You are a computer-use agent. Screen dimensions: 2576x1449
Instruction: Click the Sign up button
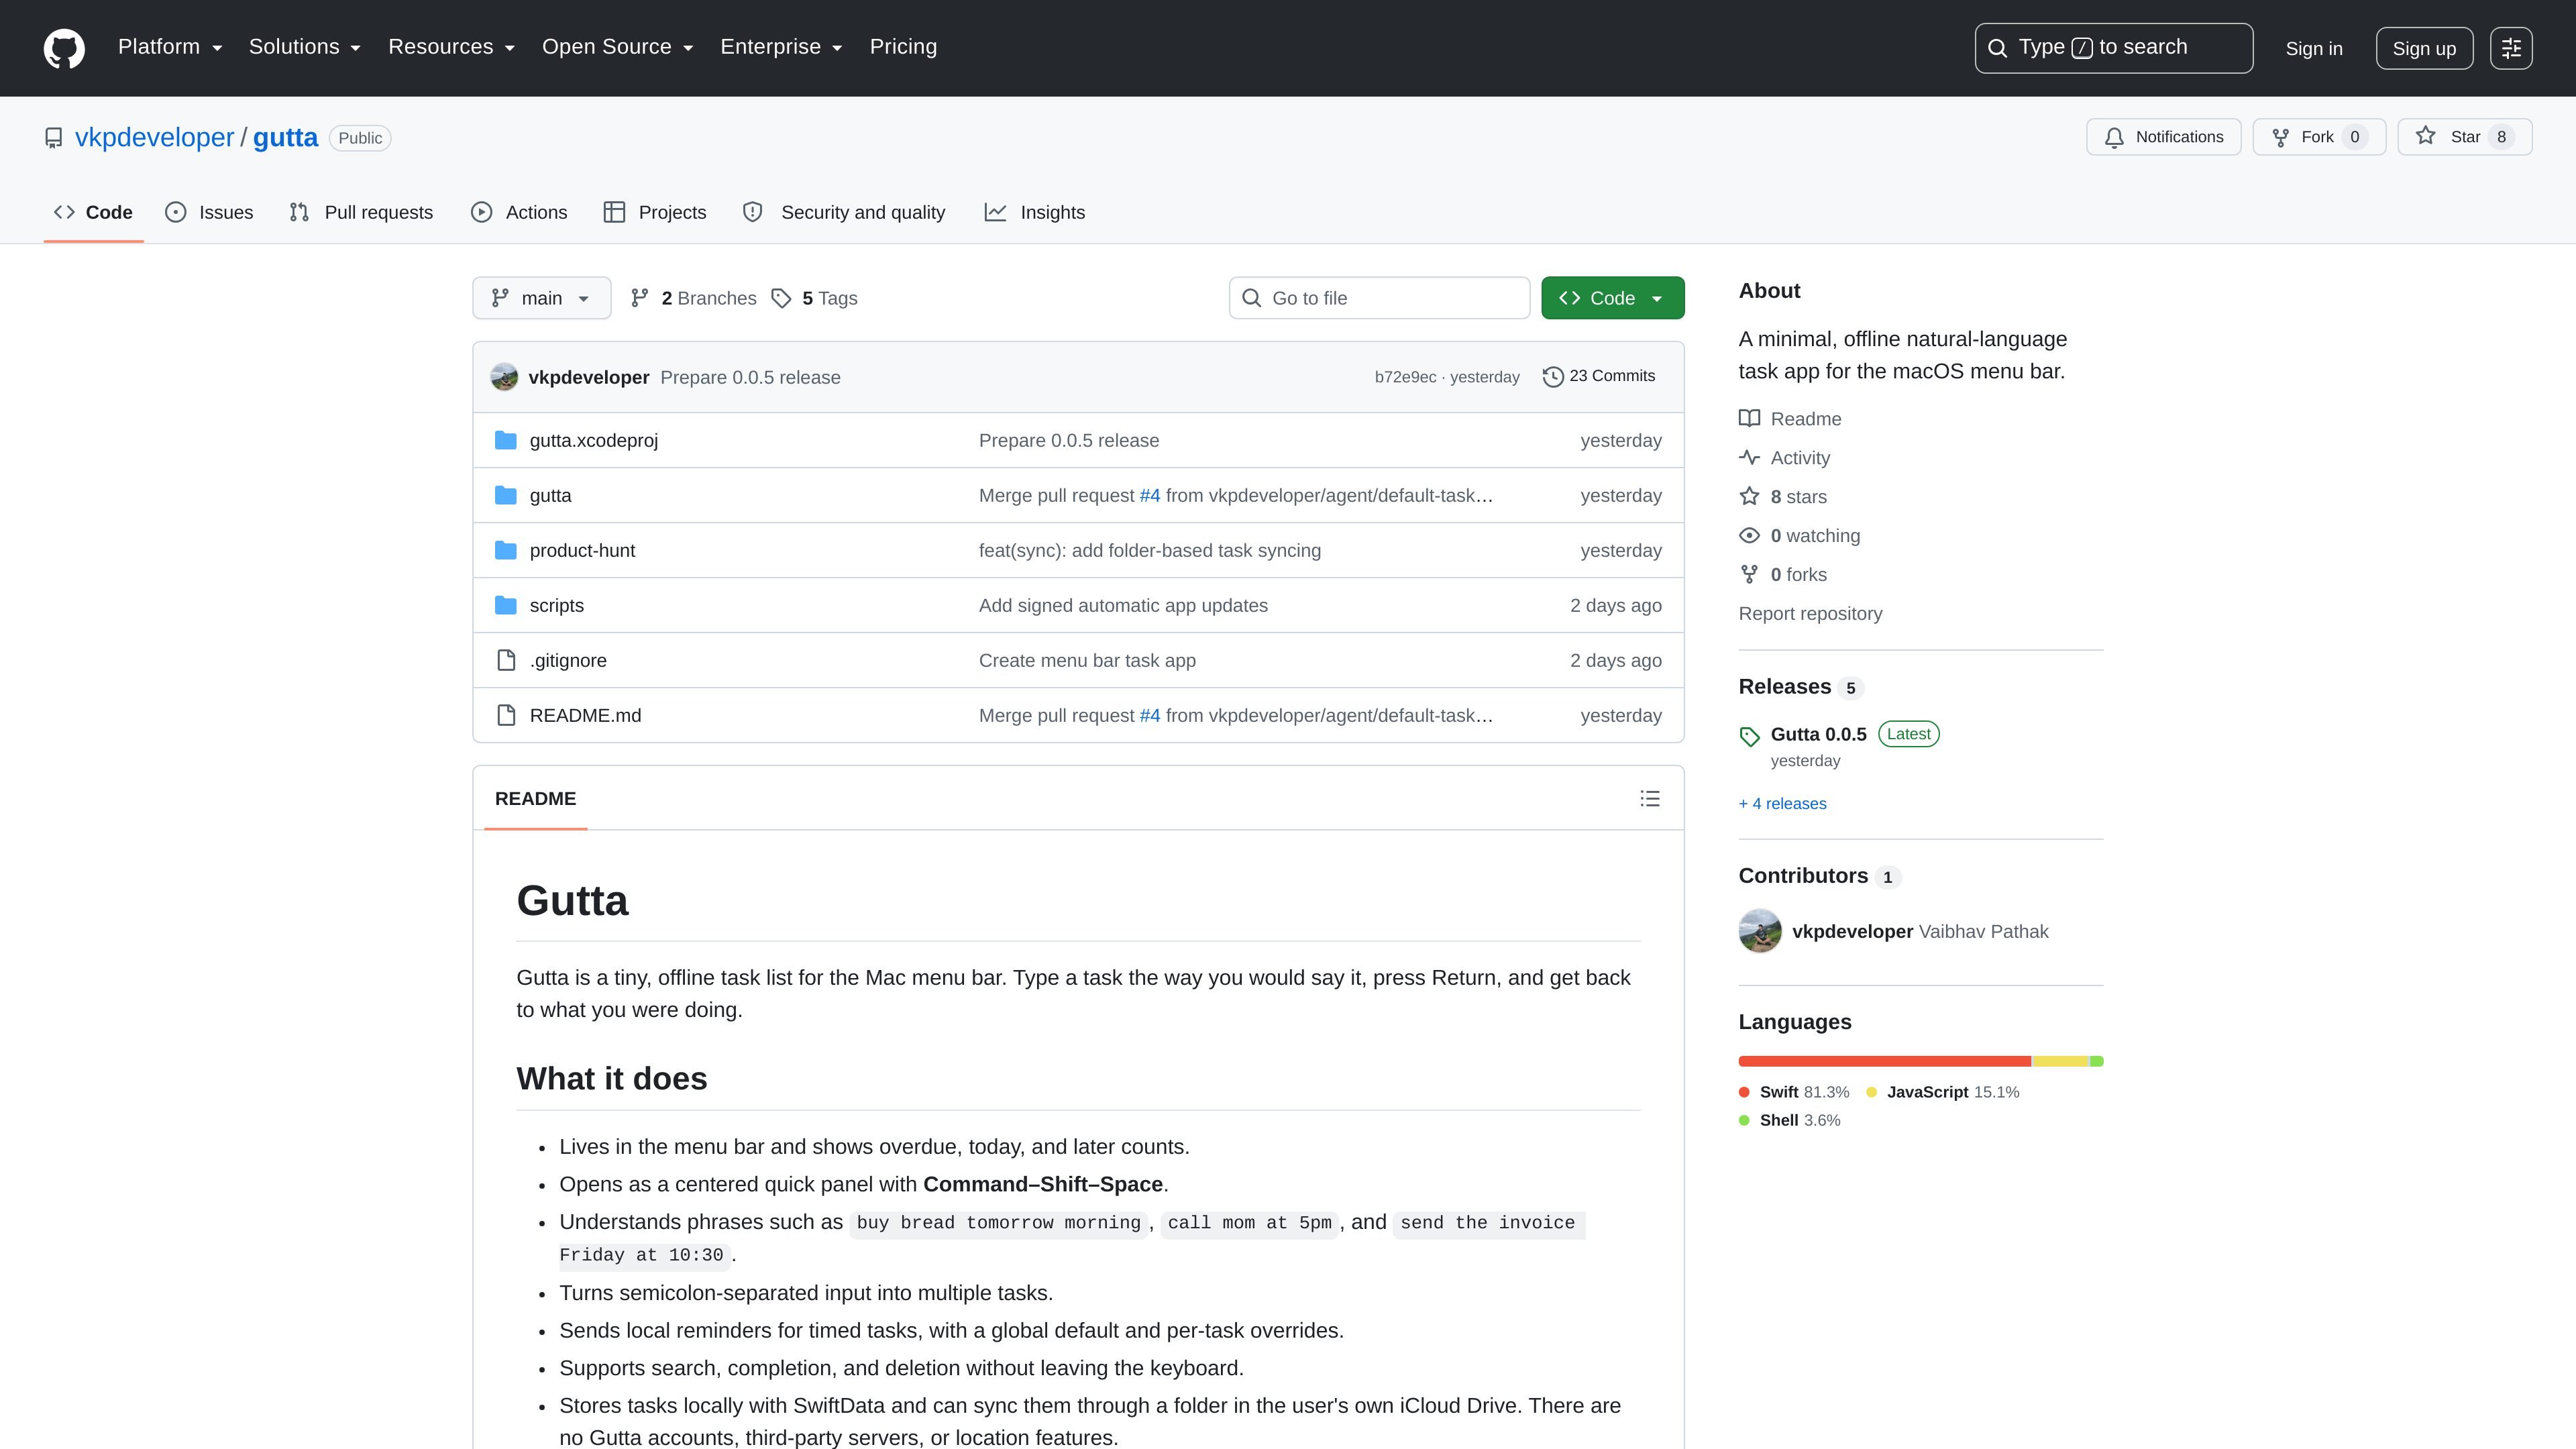tap(2424, 48)
